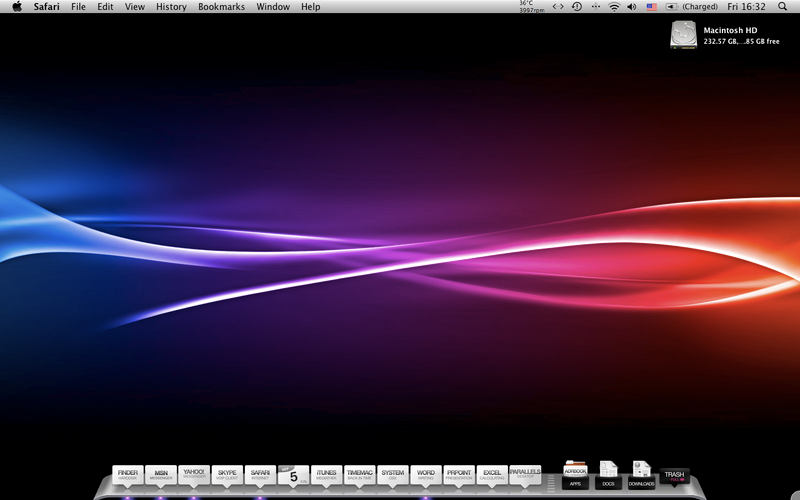Open Spotlight search magnifier
800x500 pixels.
pos(782,7)
